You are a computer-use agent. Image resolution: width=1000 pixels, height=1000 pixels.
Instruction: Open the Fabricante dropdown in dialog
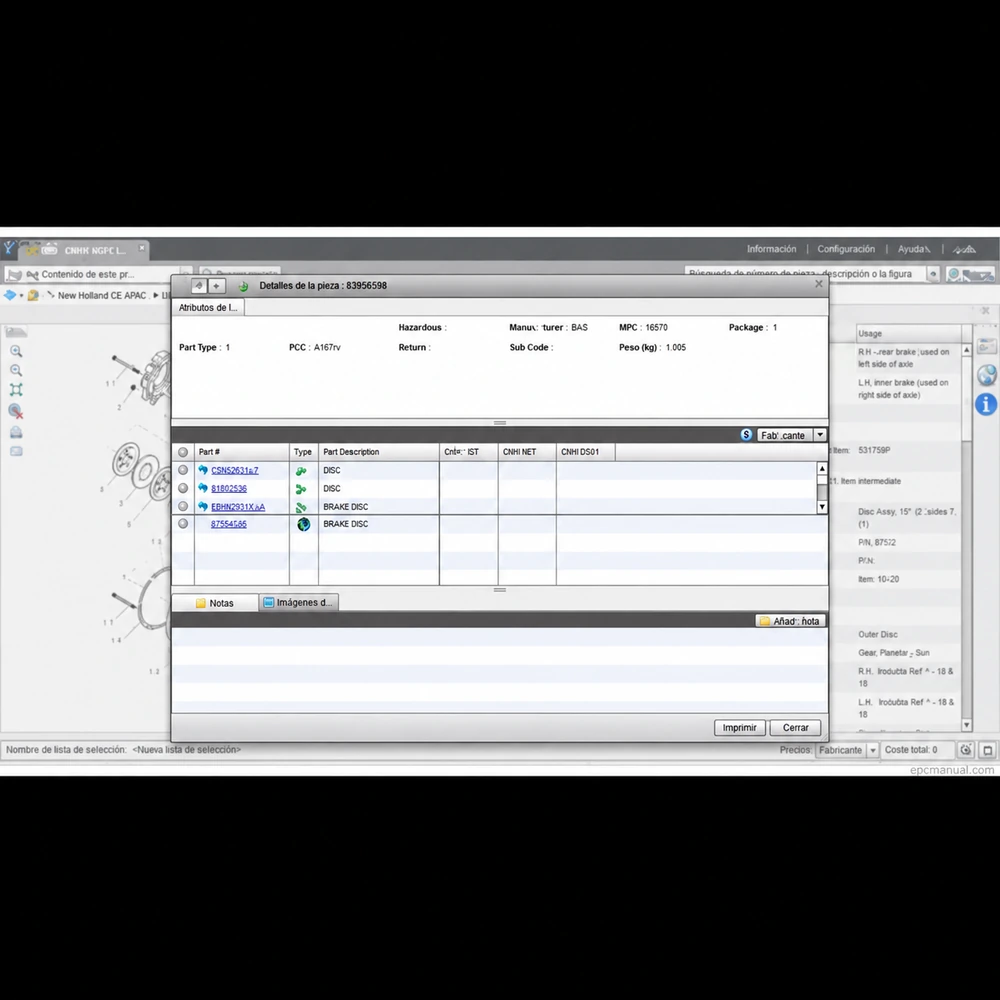pyautogui.click(x=820, y=435)
